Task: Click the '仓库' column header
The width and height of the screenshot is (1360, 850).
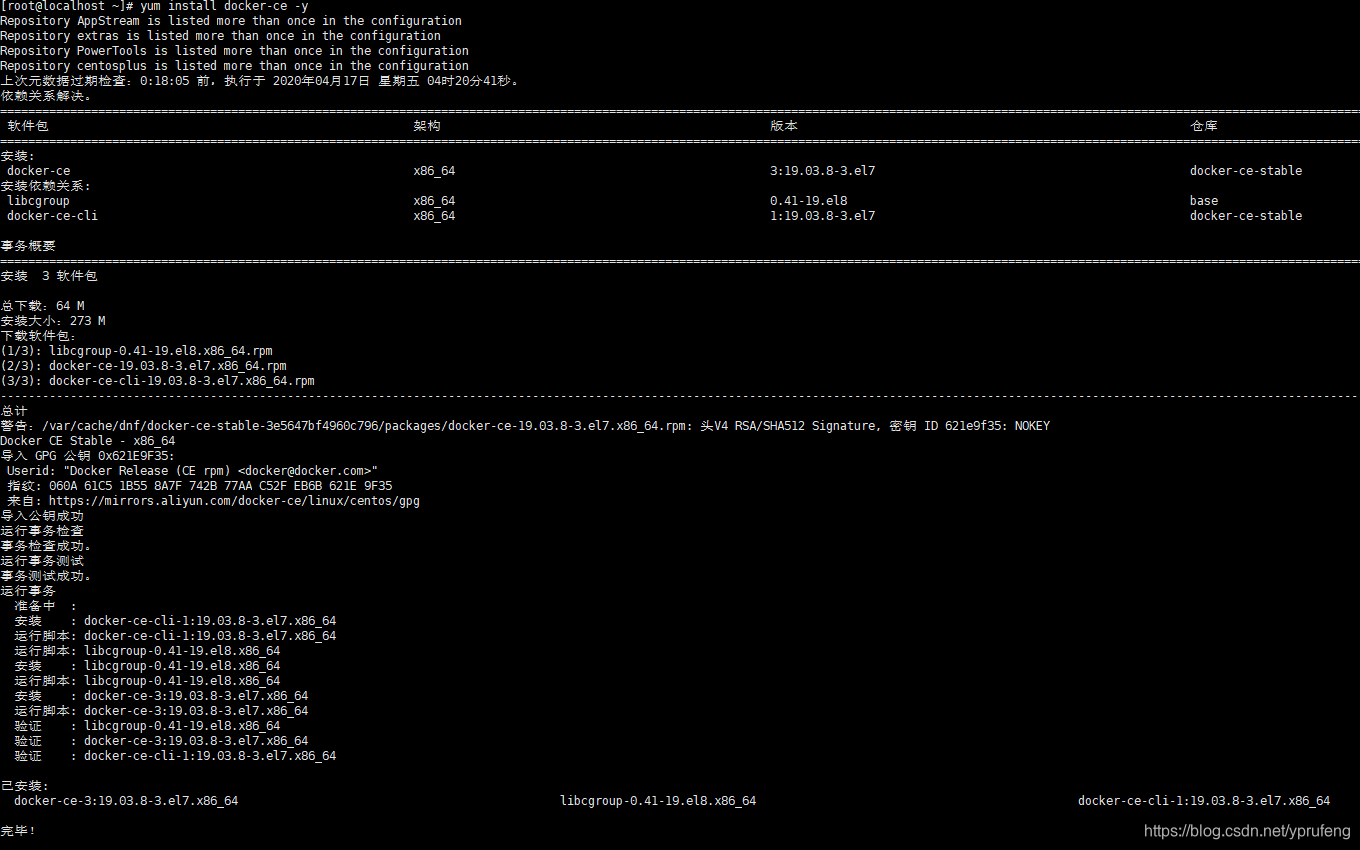Action: (1204, 126)
